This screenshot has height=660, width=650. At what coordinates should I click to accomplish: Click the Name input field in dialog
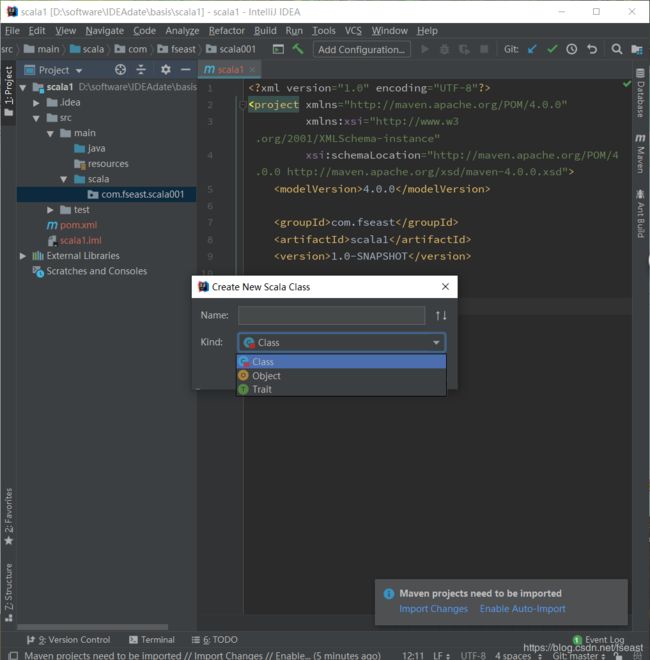tap(331, 315)
